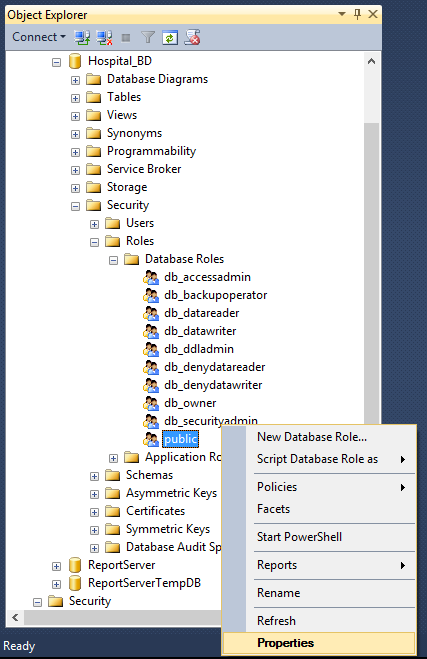The height and width of the screenshot is (659, 427).
Task: Click the Connect Object Explorer toolbar icon
Action: point(82,37)
